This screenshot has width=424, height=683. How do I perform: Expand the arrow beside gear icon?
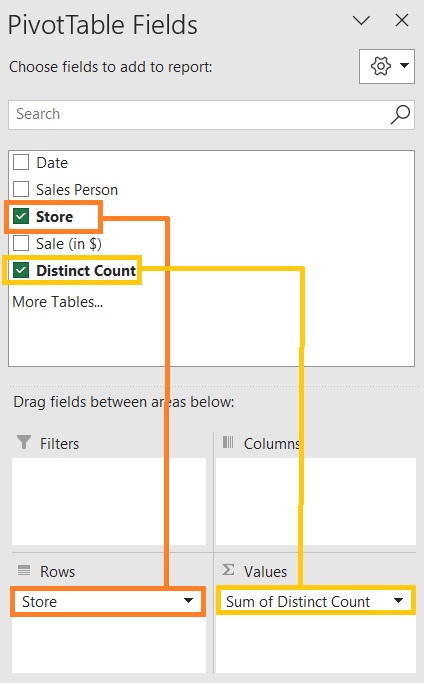(x=404, y=66)
